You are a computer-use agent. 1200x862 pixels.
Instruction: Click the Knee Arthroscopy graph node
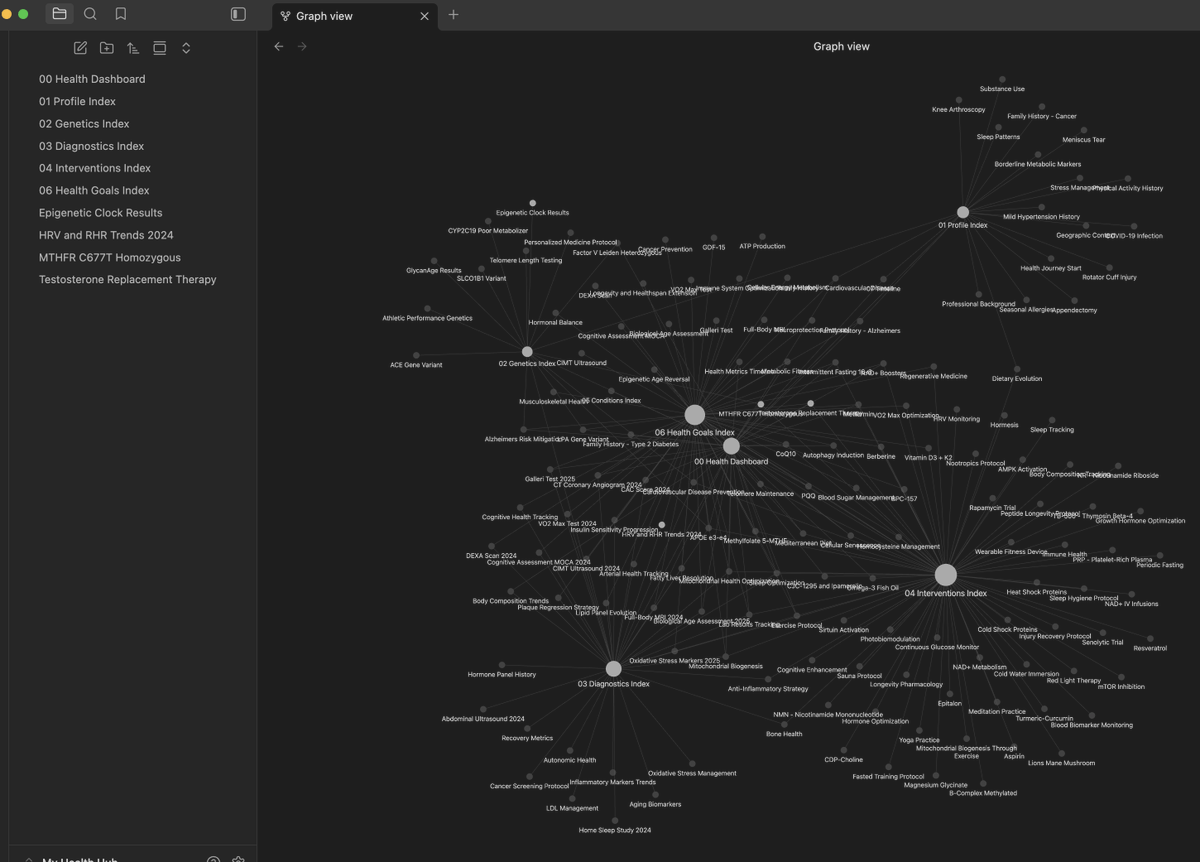pos(959,100)
